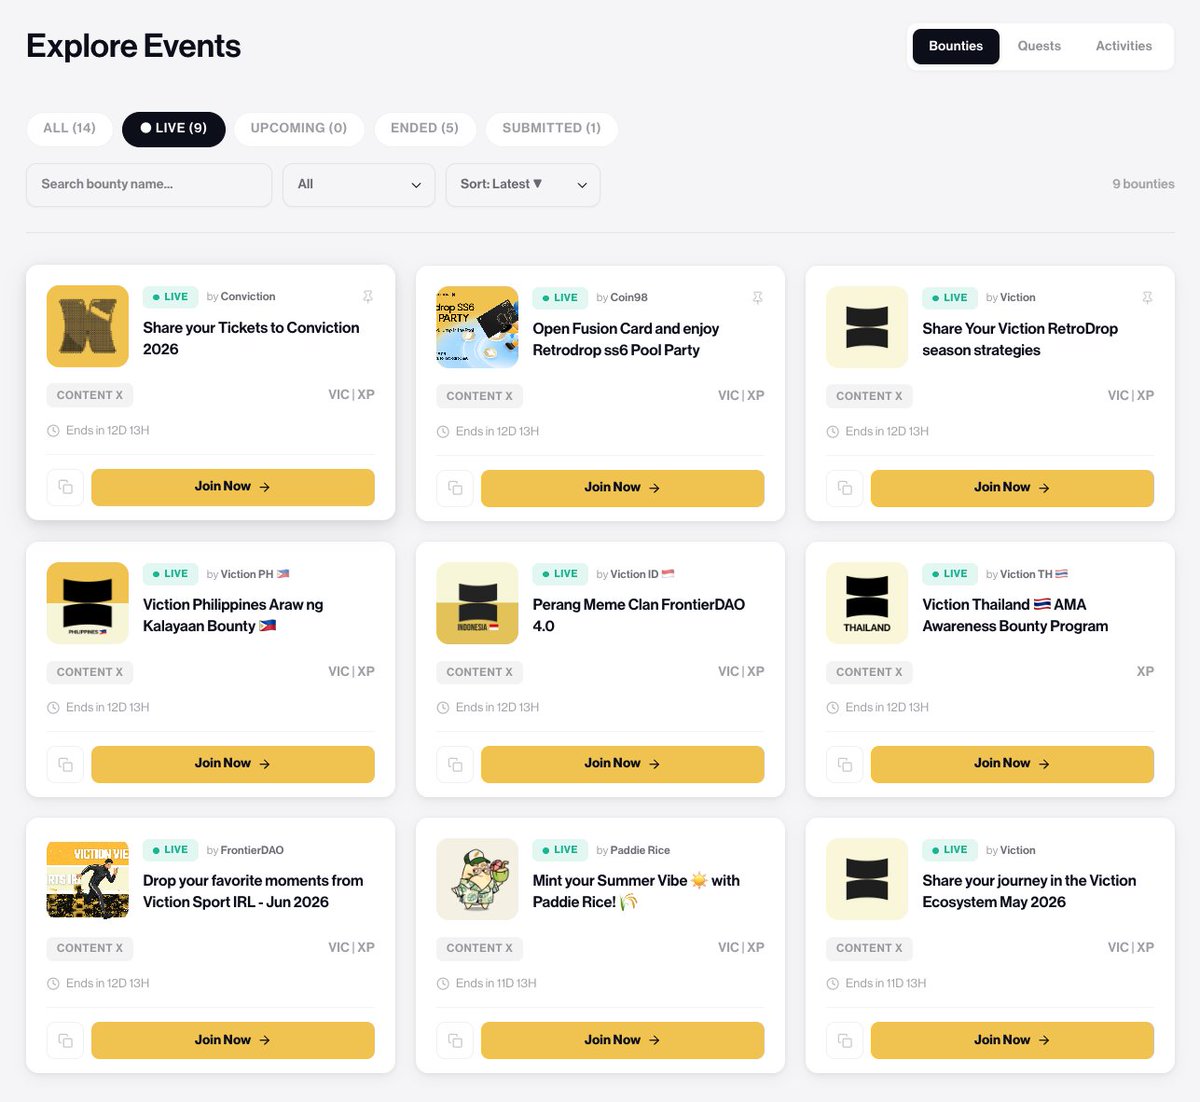Join Now on Ecosystem May 2026 bounty
The image size is (1200, 1102).
tap(1012, 1040)
